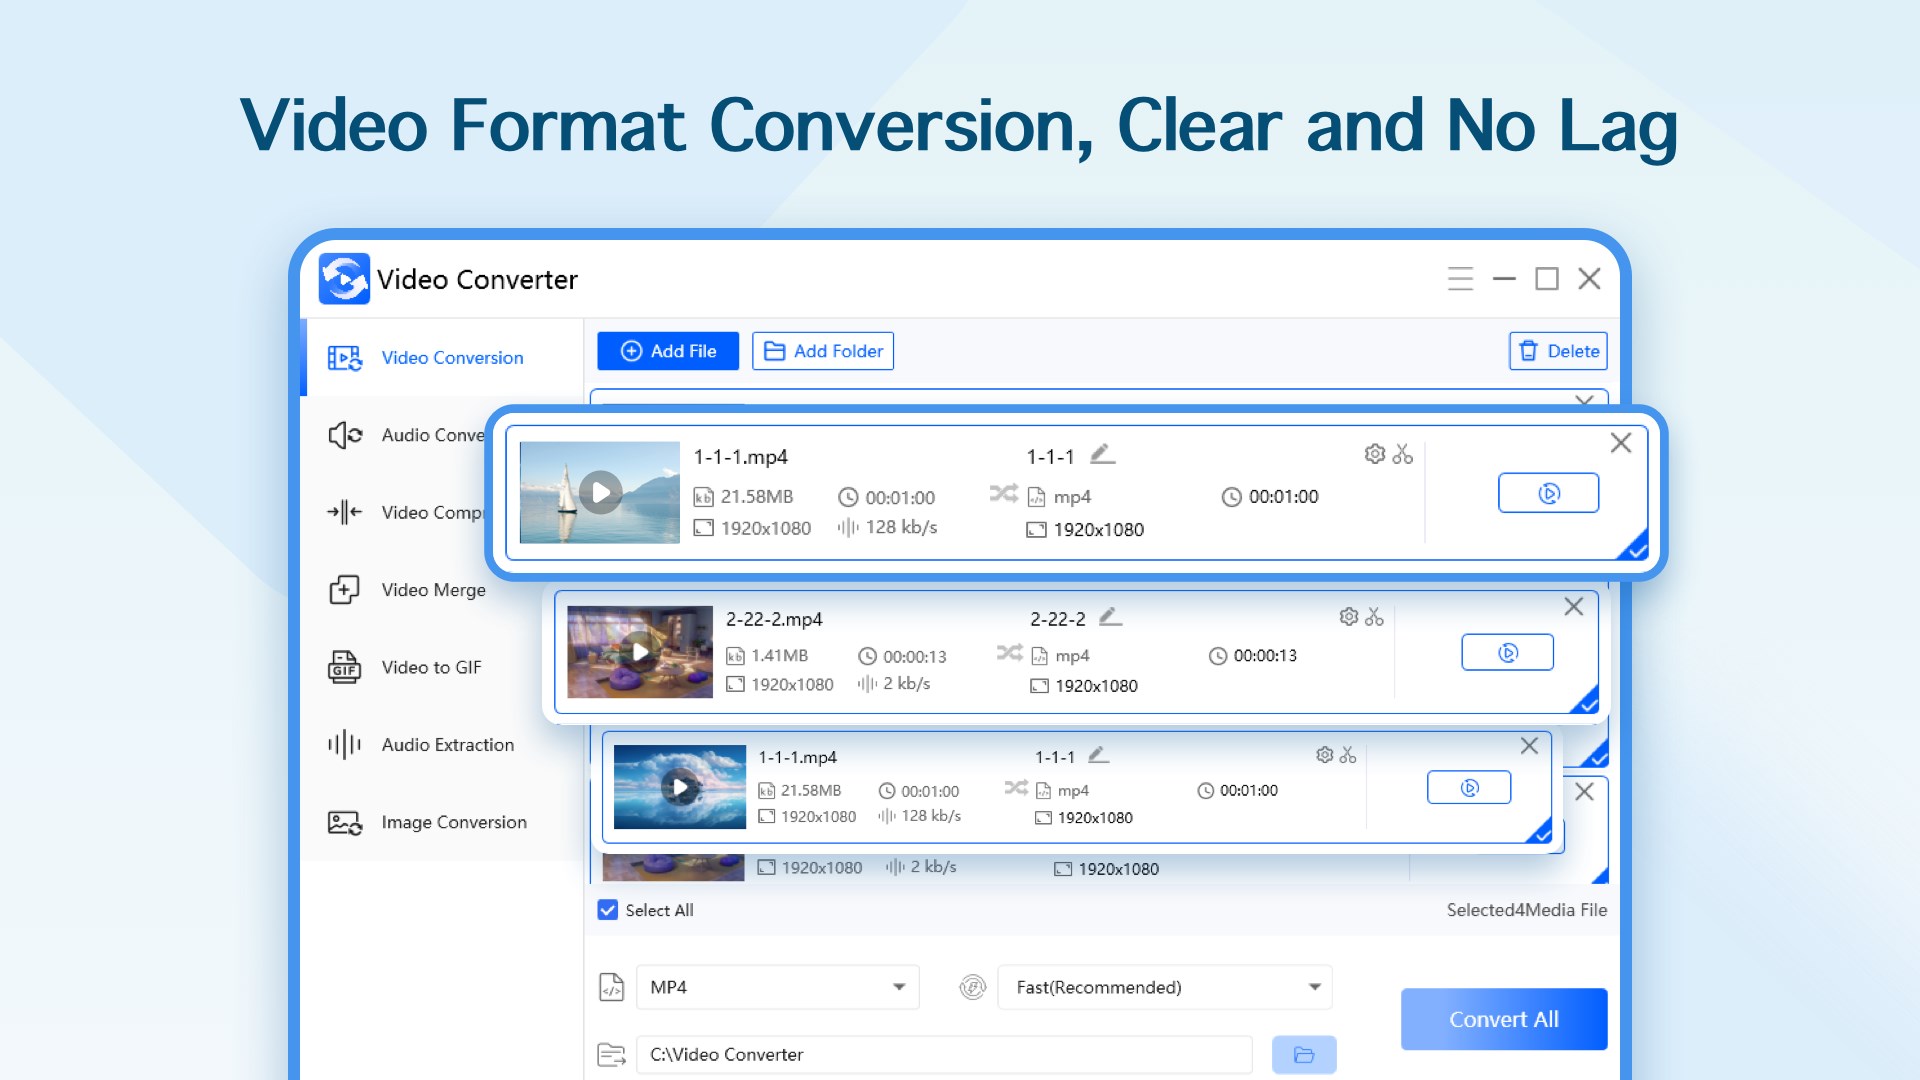Click scissors trim icon on 2-22-2.mp4 row
Screen dimensions: 1920x1080
1375,617
